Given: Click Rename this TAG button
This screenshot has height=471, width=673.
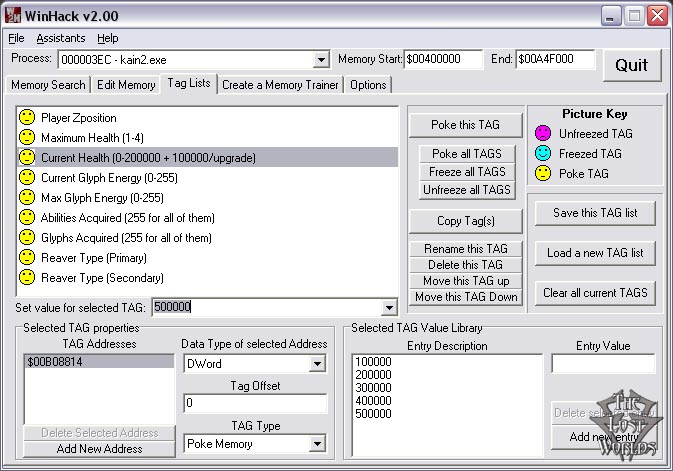Looking at the screenshot, I should click(x=466, y=249).
